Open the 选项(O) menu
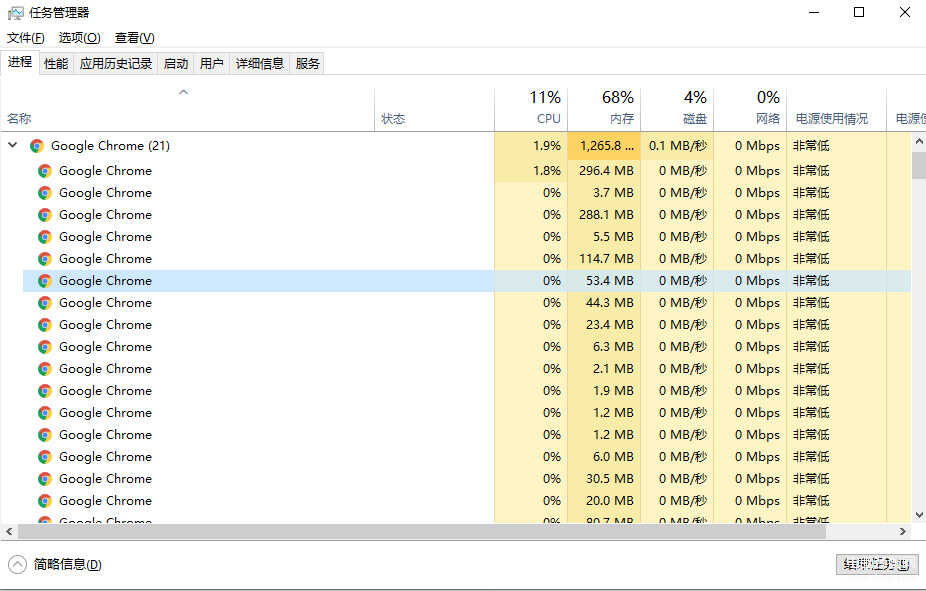Screen dimensions: 926x591 coord(79,38)
